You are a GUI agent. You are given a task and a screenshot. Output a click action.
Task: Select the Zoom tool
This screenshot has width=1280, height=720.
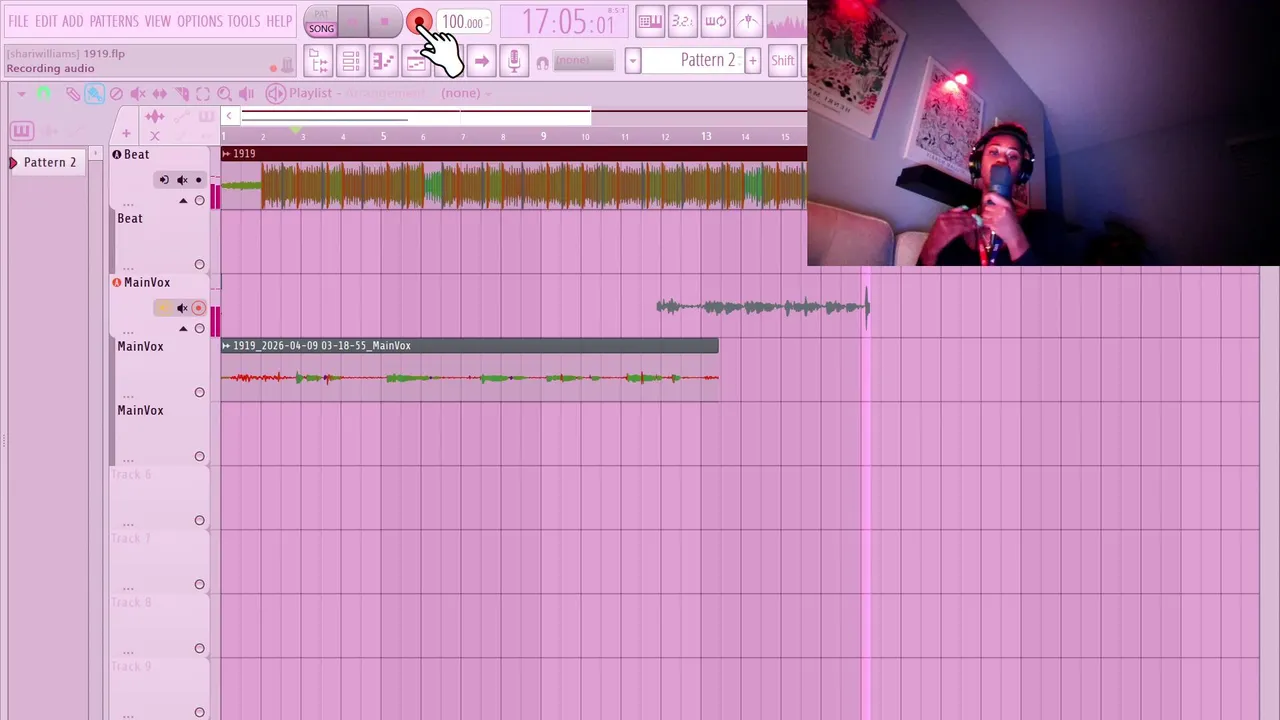(225, 93)
